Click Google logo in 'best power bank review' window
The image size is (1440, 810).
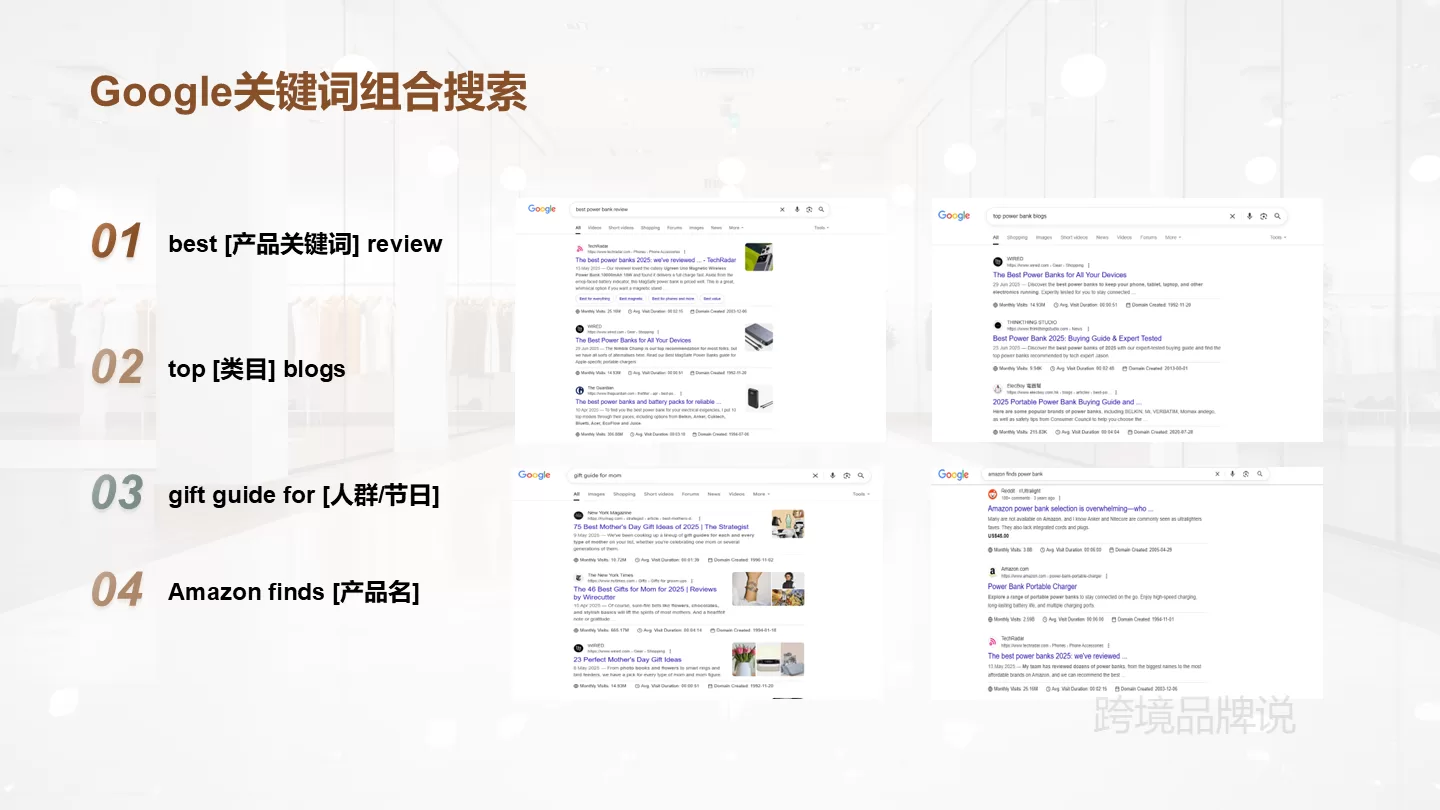[x=542, y=209]
